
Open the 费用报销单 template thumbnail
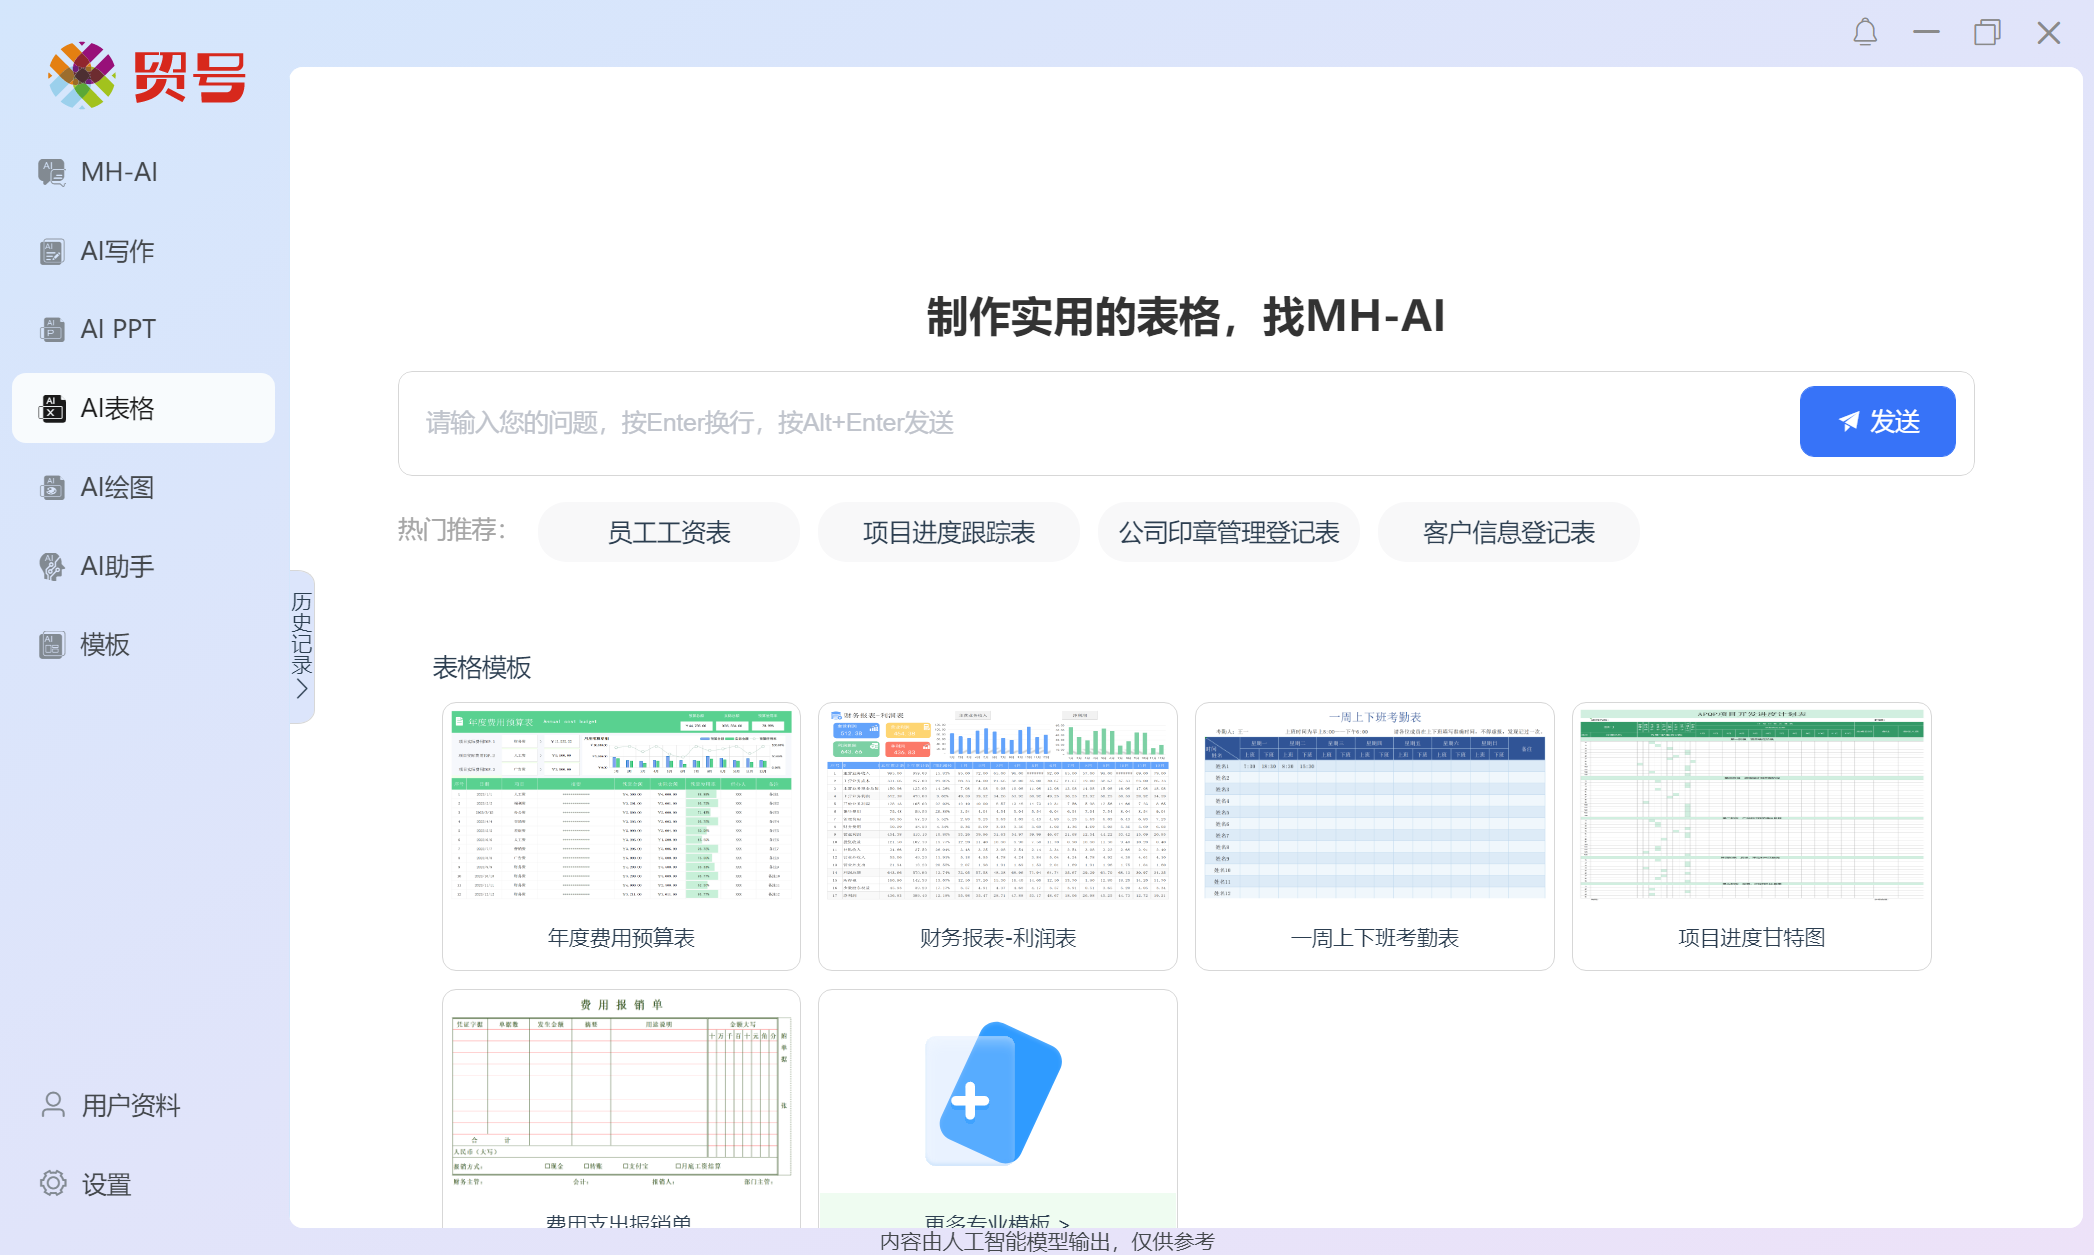(x=621, y=1092)
